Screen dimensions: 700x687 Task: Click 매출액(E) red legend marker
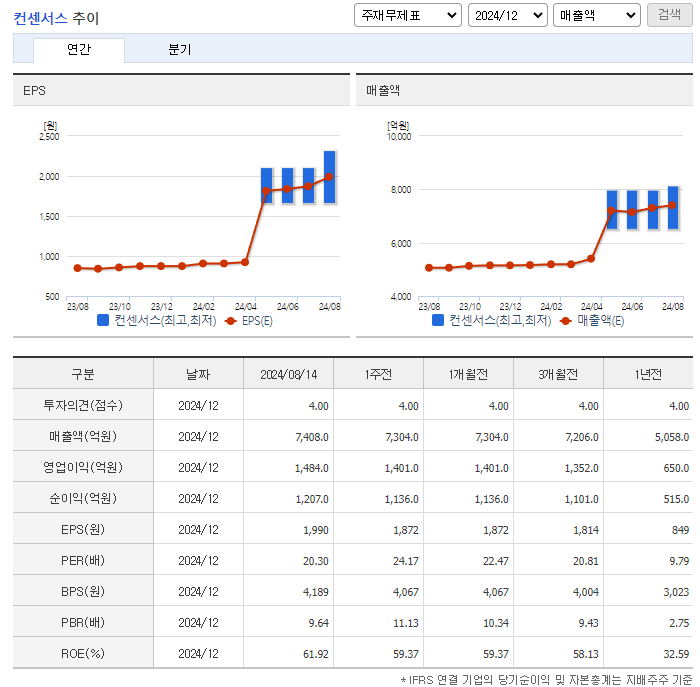[x=565, y=321]
